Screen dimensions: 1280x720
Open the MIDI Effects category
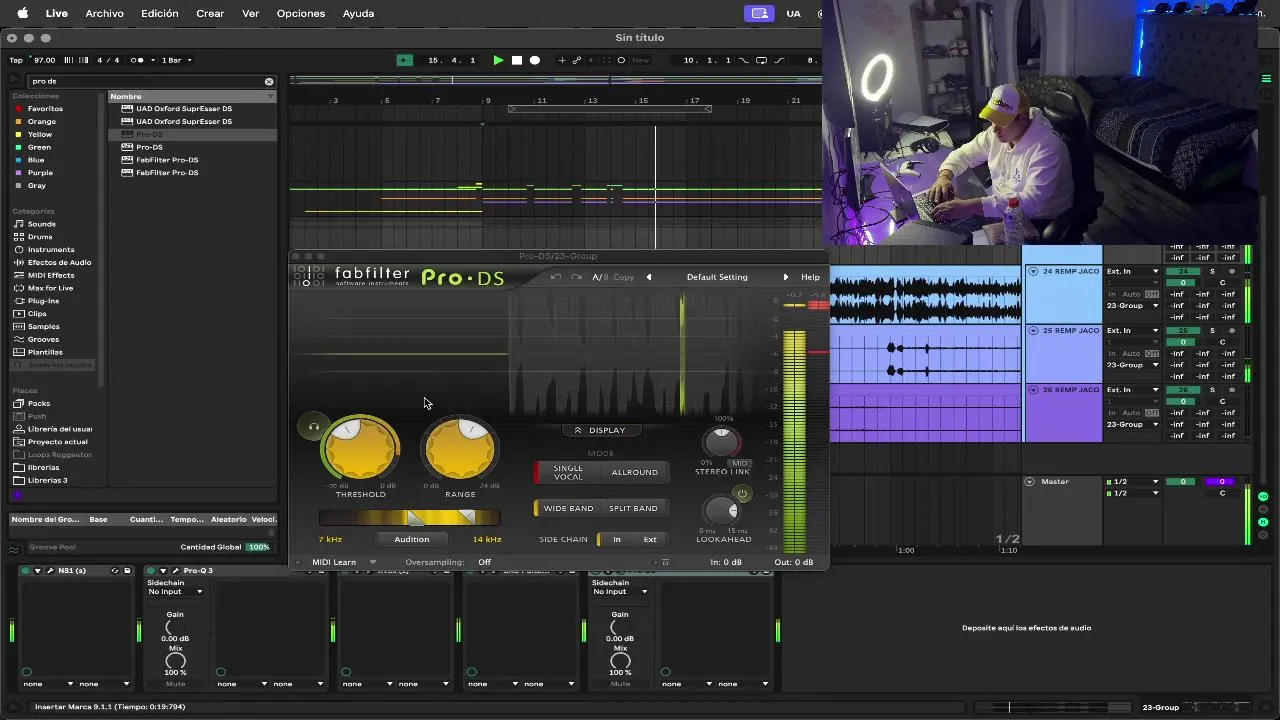(x=50, y=275)
